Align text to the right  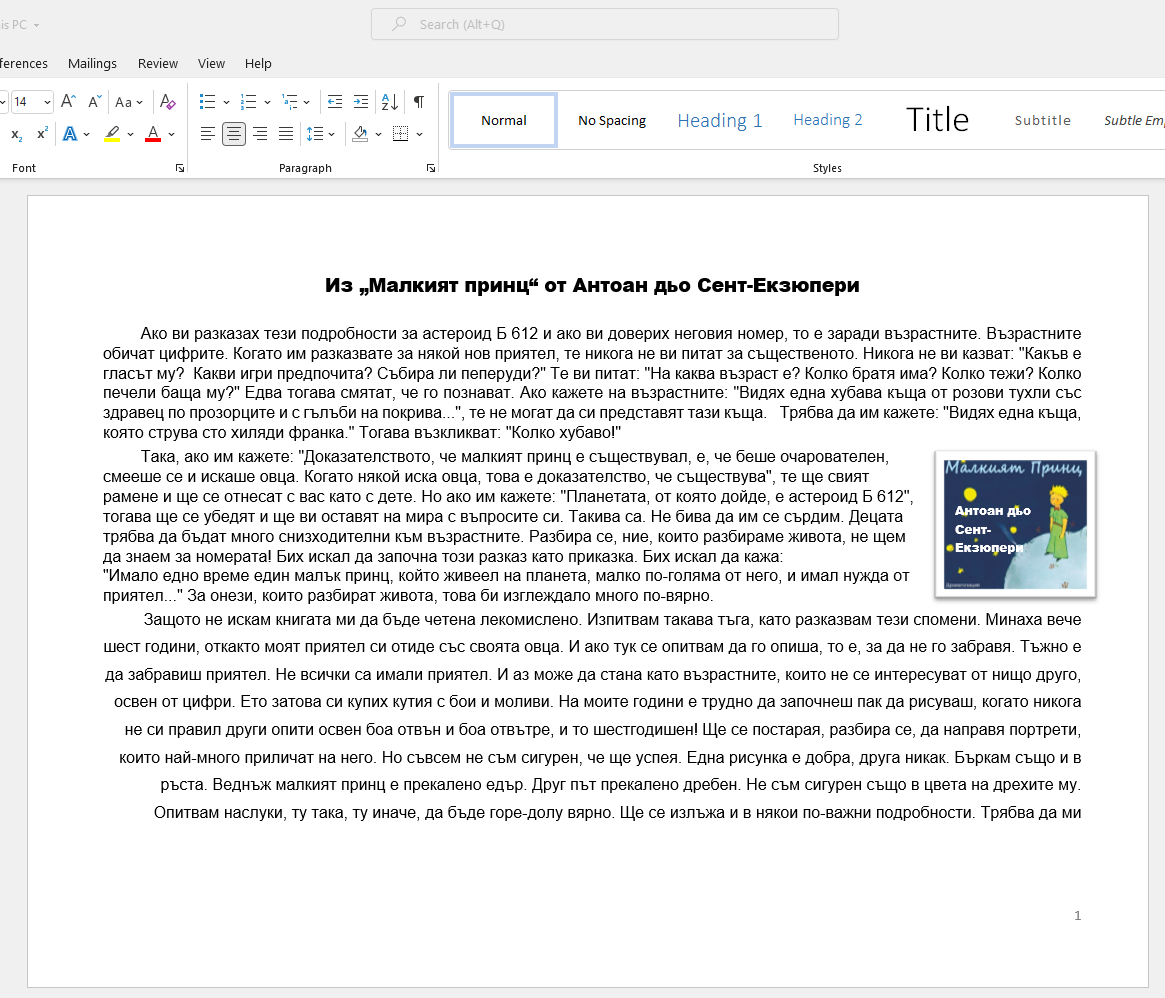[x=260, y=134]
